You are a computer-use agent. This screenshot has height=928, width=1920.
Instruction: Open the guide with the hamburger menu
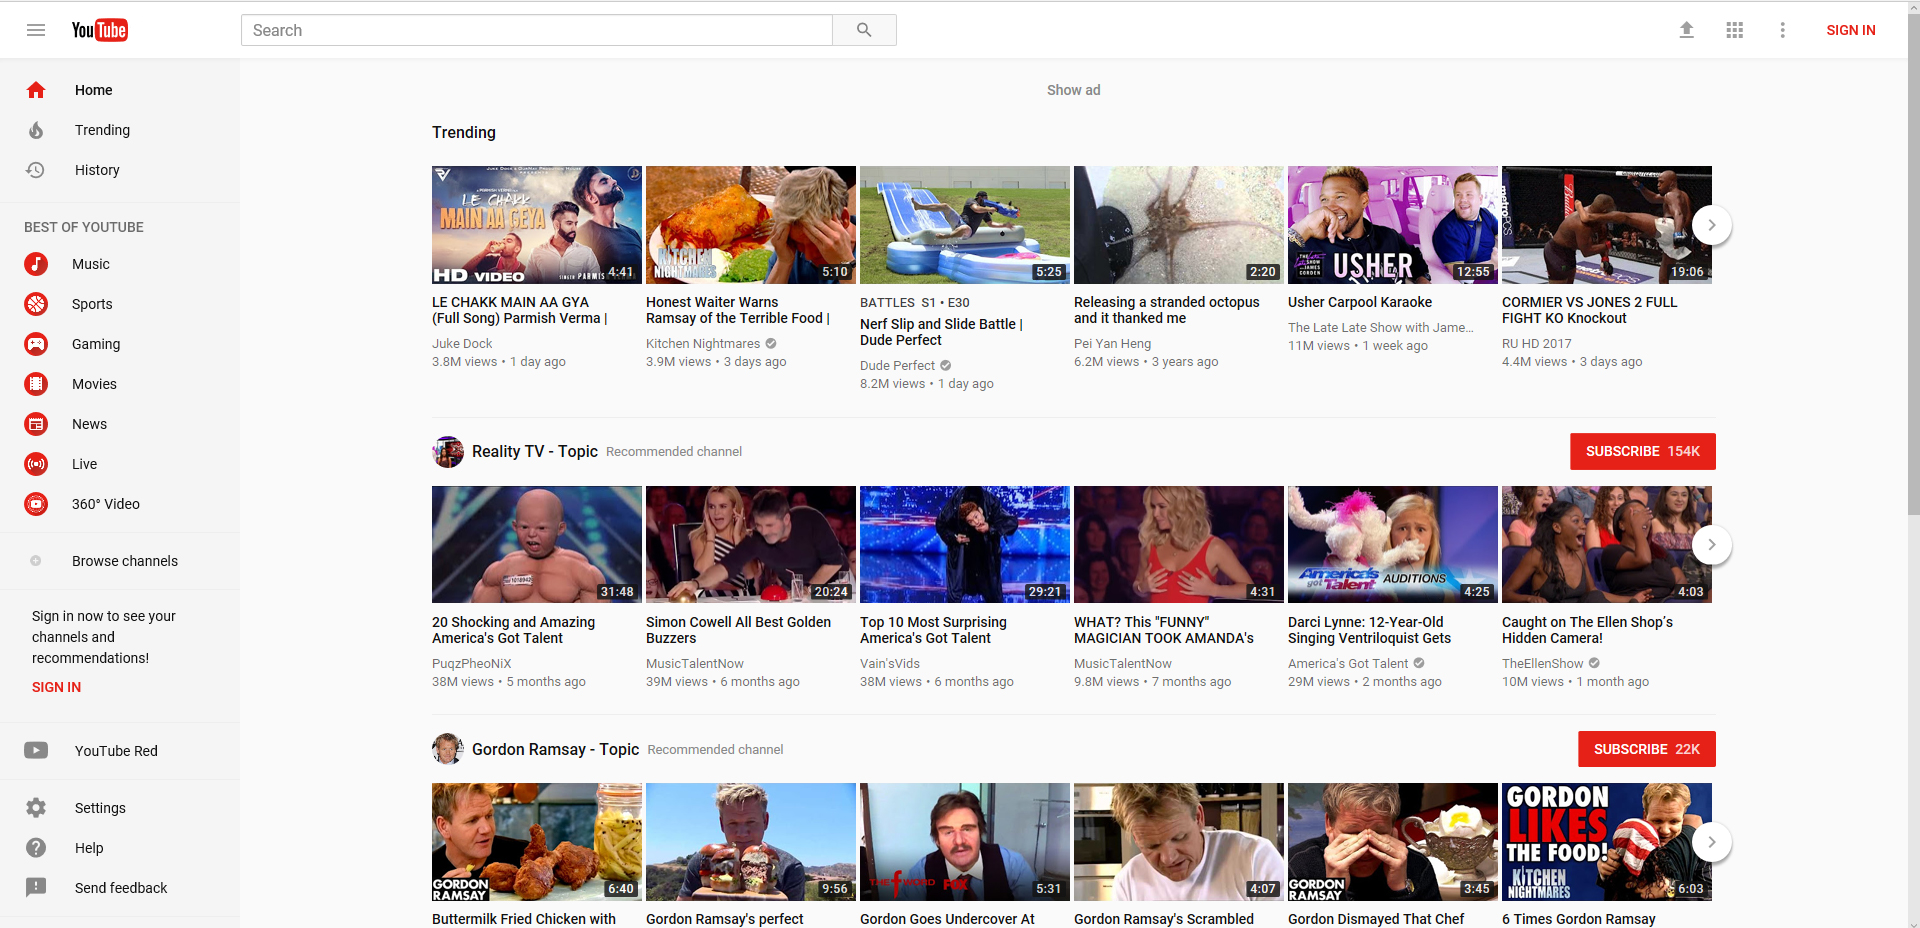(x=36, y=30)
